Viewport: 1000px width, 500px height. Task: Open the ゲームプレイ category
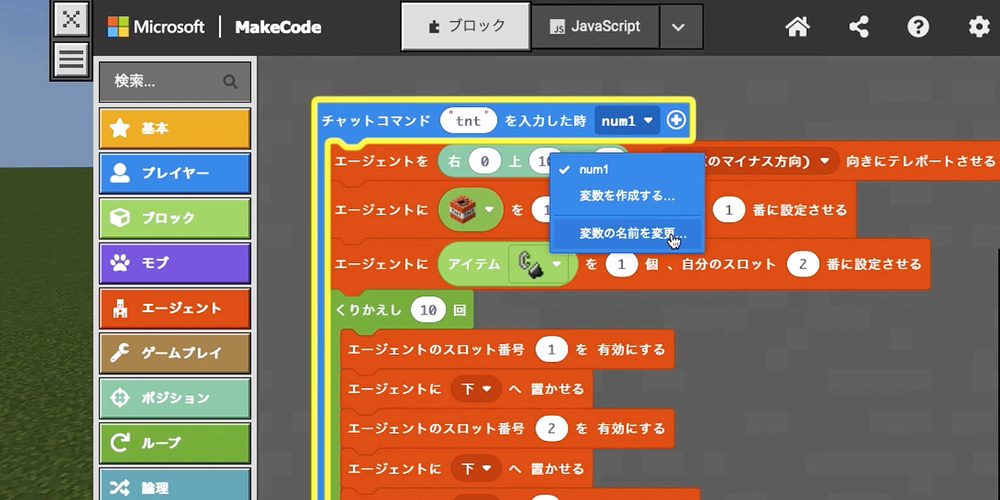[174, 353]
